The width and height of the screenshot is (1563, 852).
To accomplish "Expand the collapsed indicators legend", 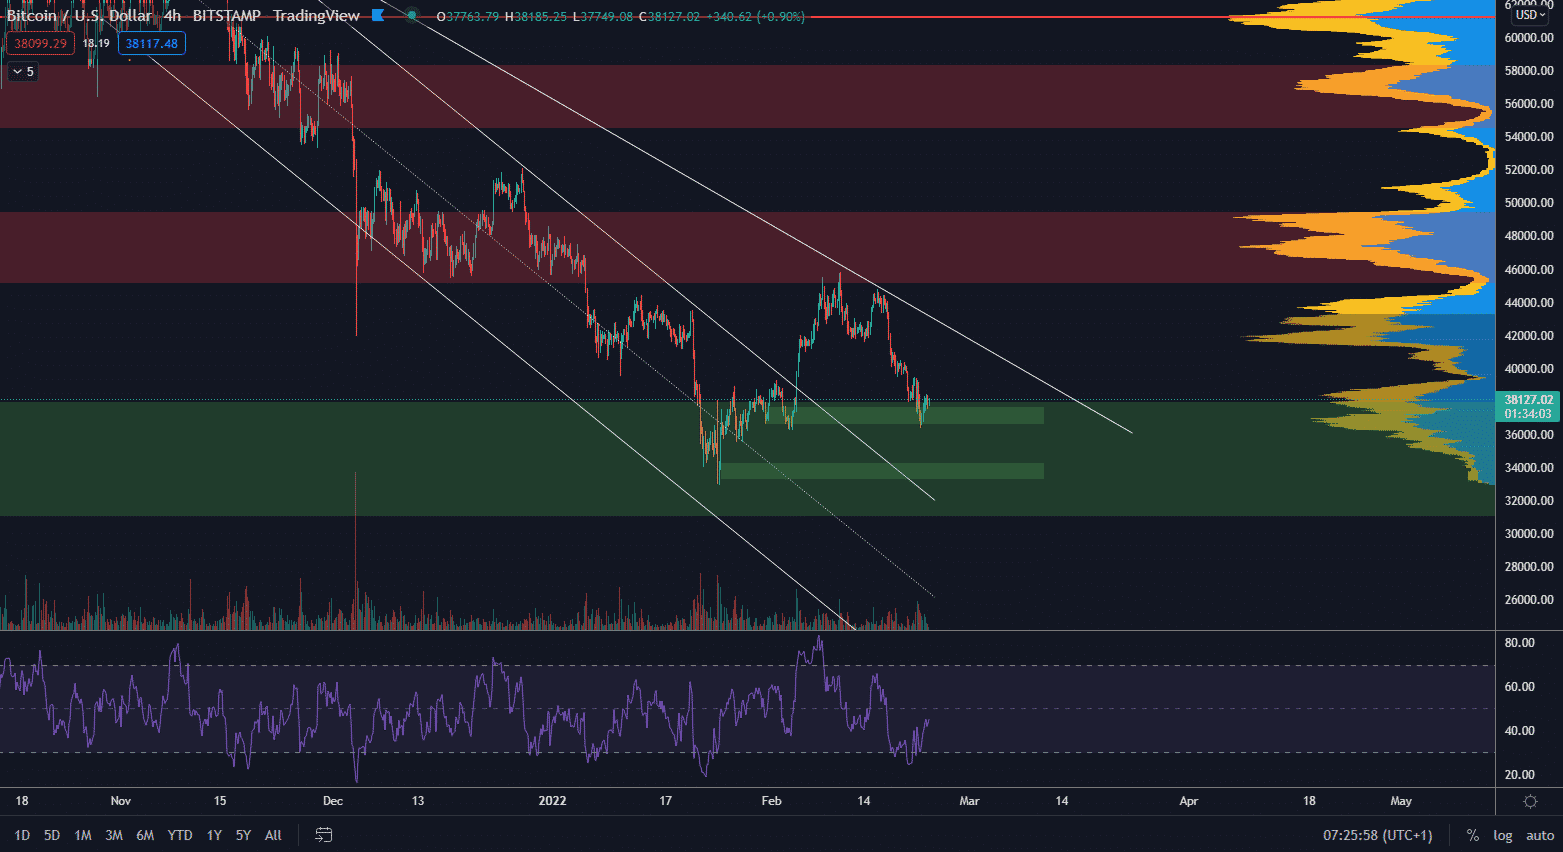I will (x=23, y=72).
